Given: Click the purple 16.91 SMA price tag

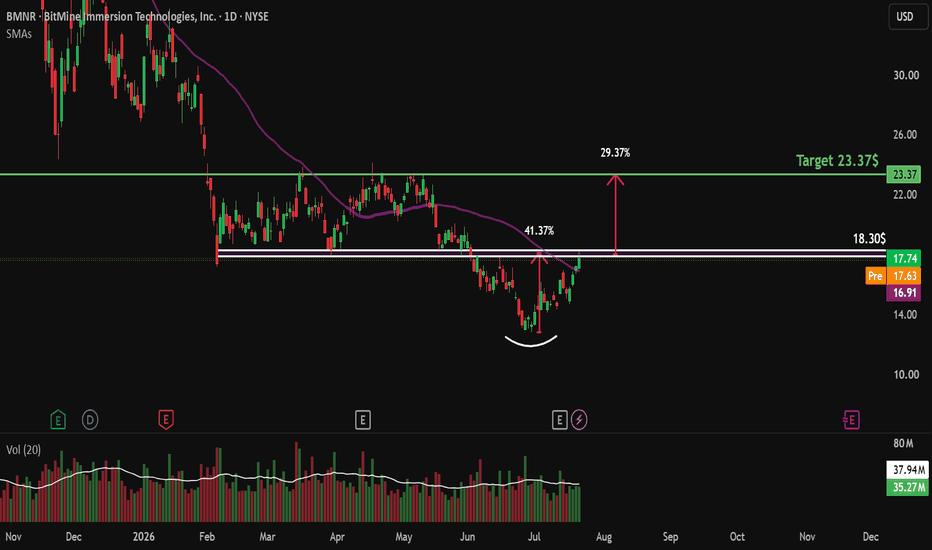Looking at the screenshot, I should (x=903, y=293).
